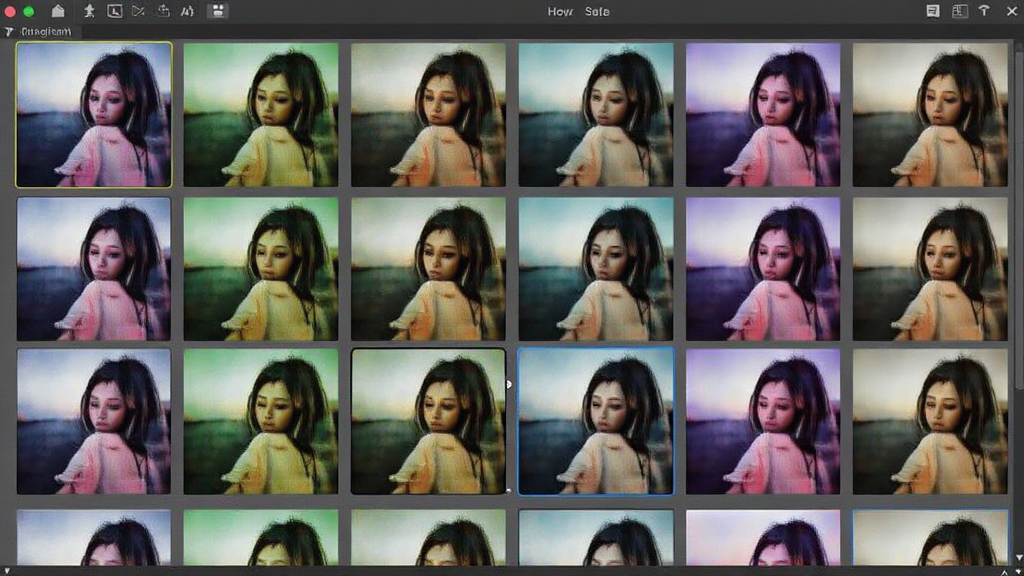Click the filter funnel icon below toolbar
The width and height of the screenshot is (1024, 576).
[x=8, y=31]
